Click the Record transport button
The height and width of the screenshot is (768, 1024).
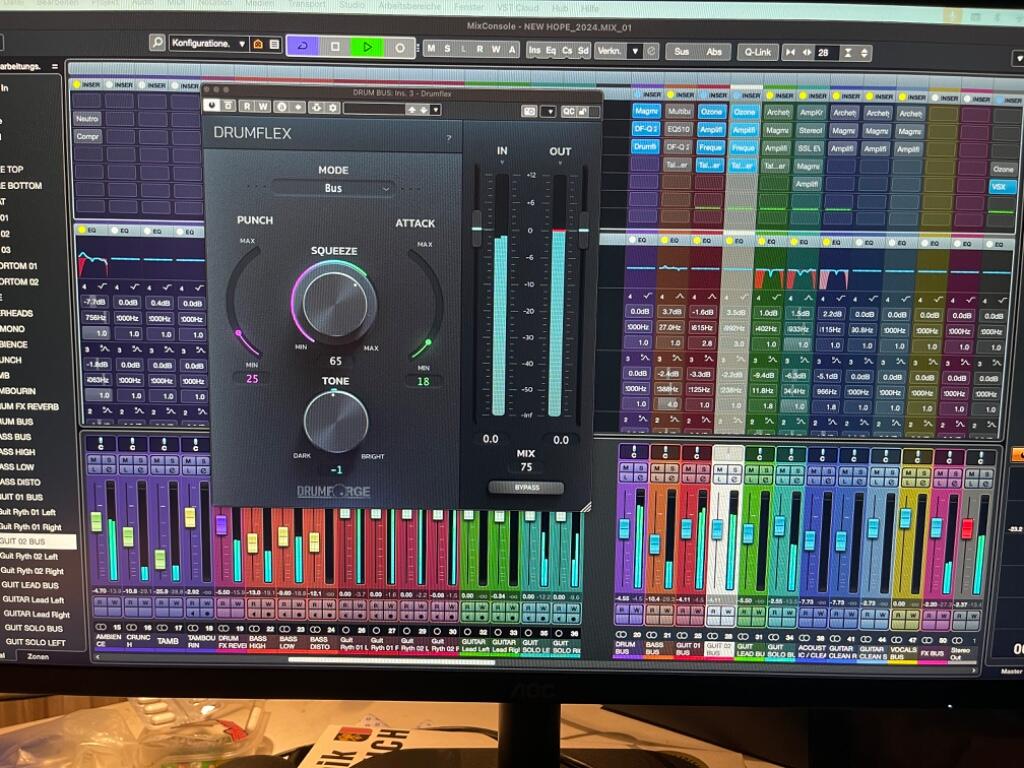[400, 48]
